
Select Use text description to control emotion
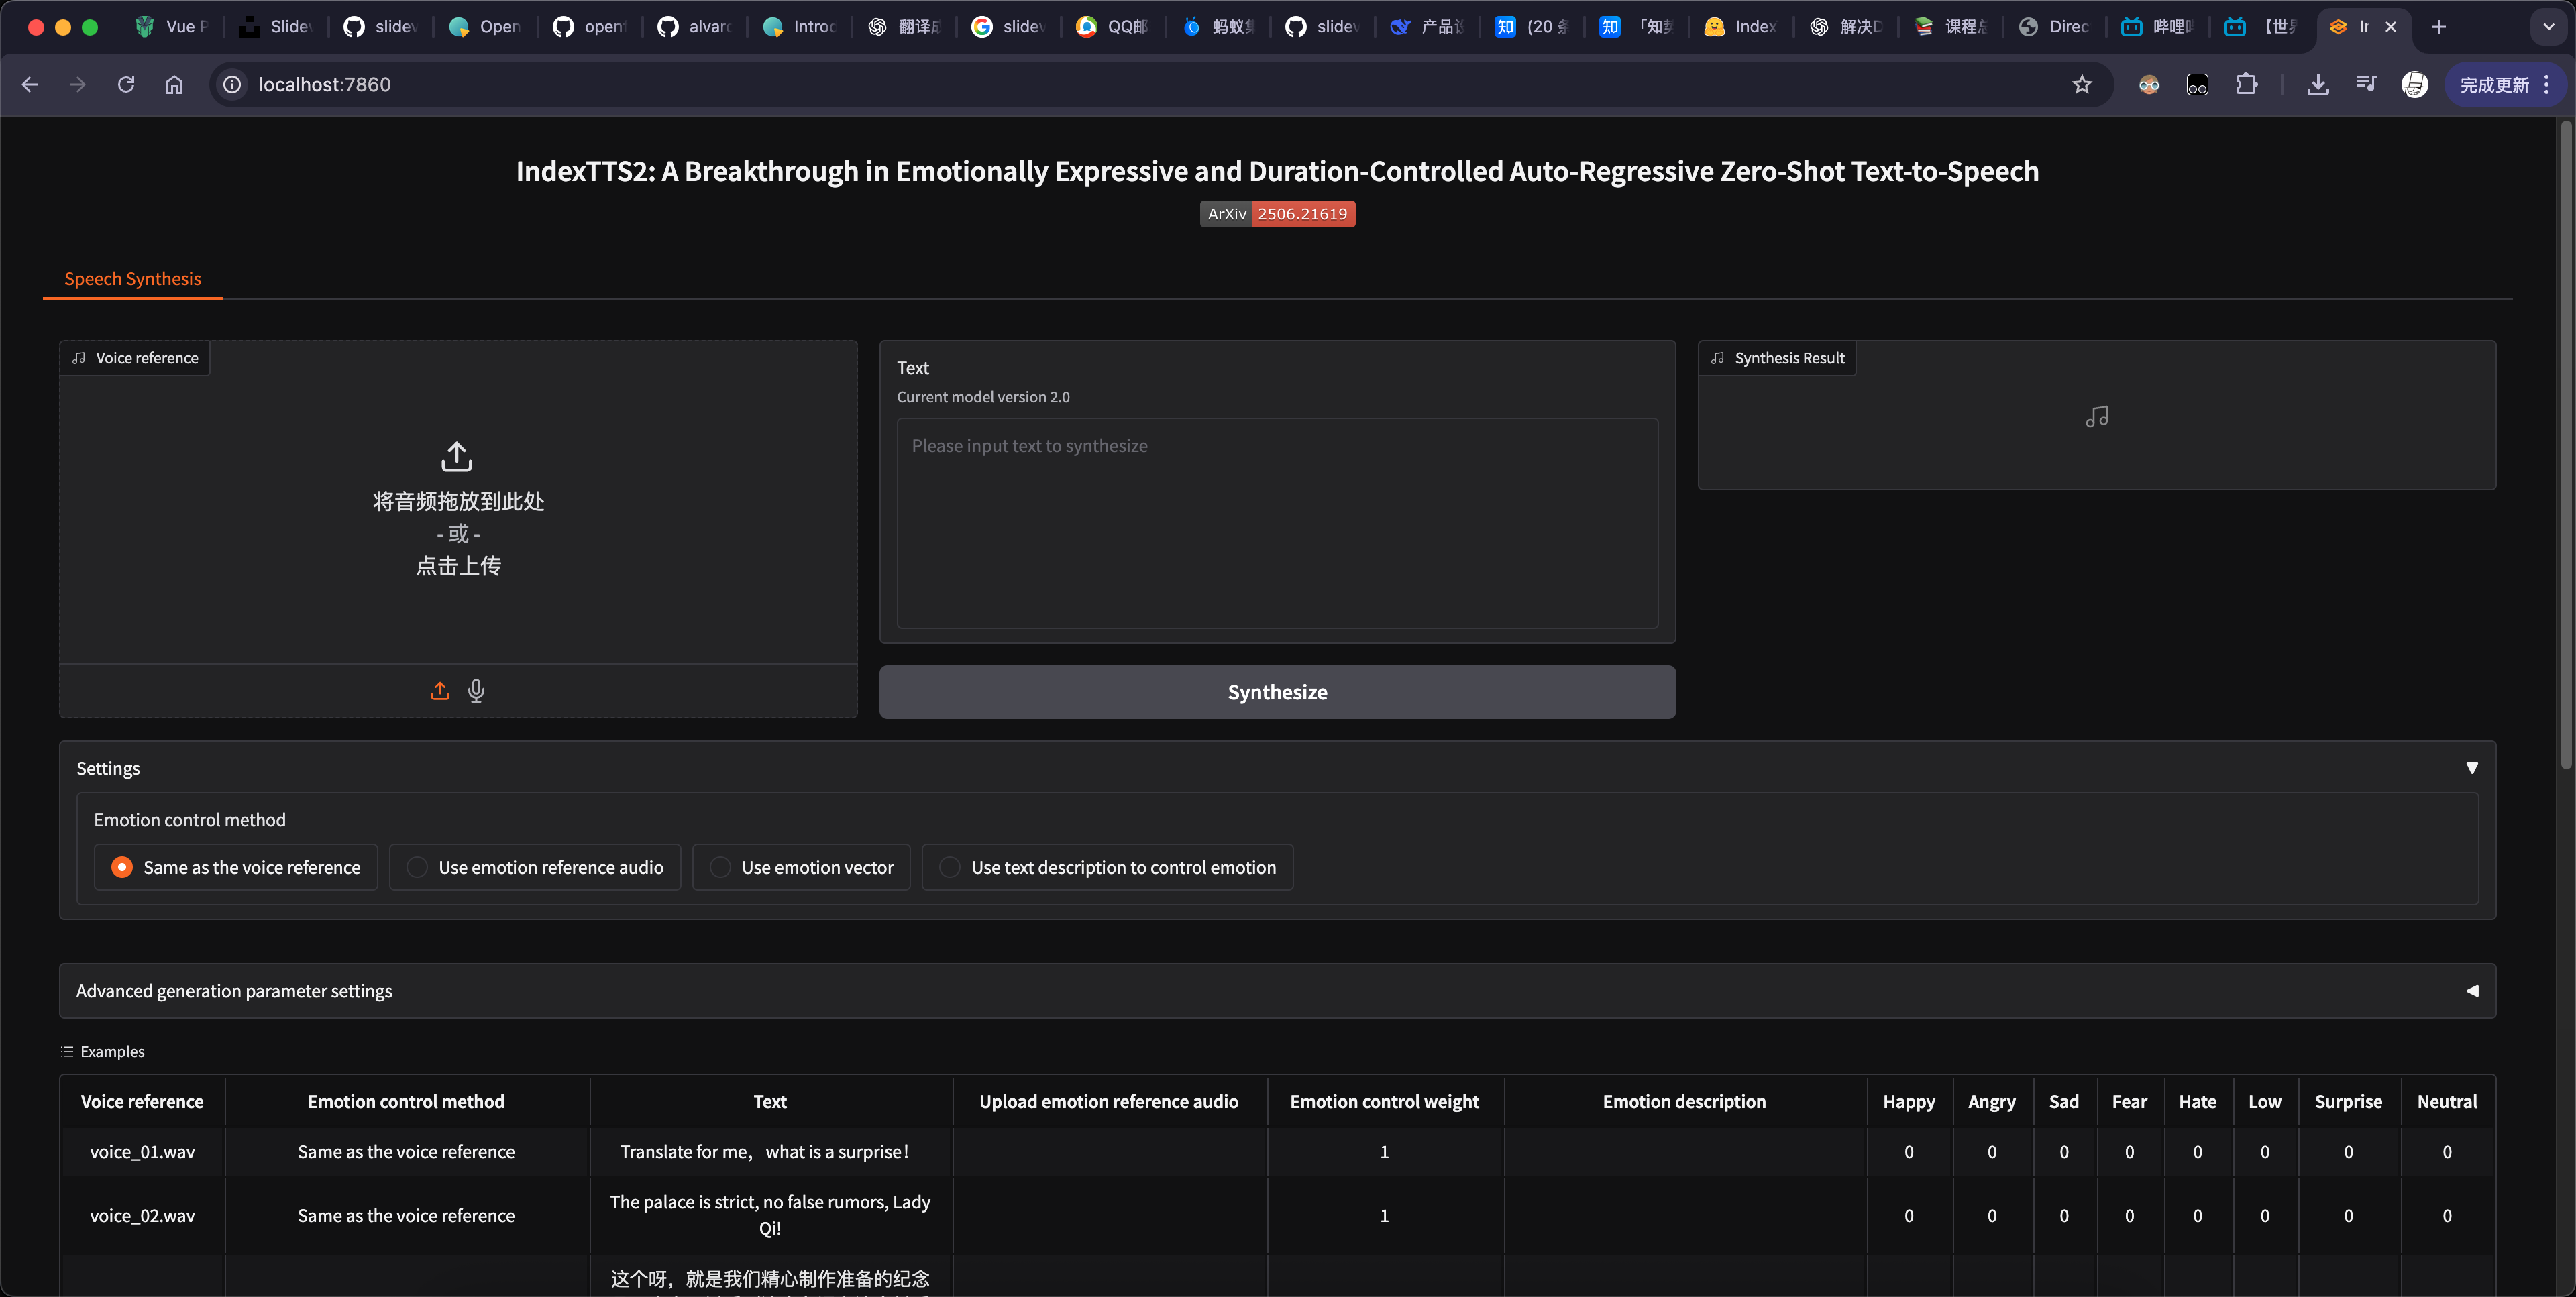[1107, 867]
